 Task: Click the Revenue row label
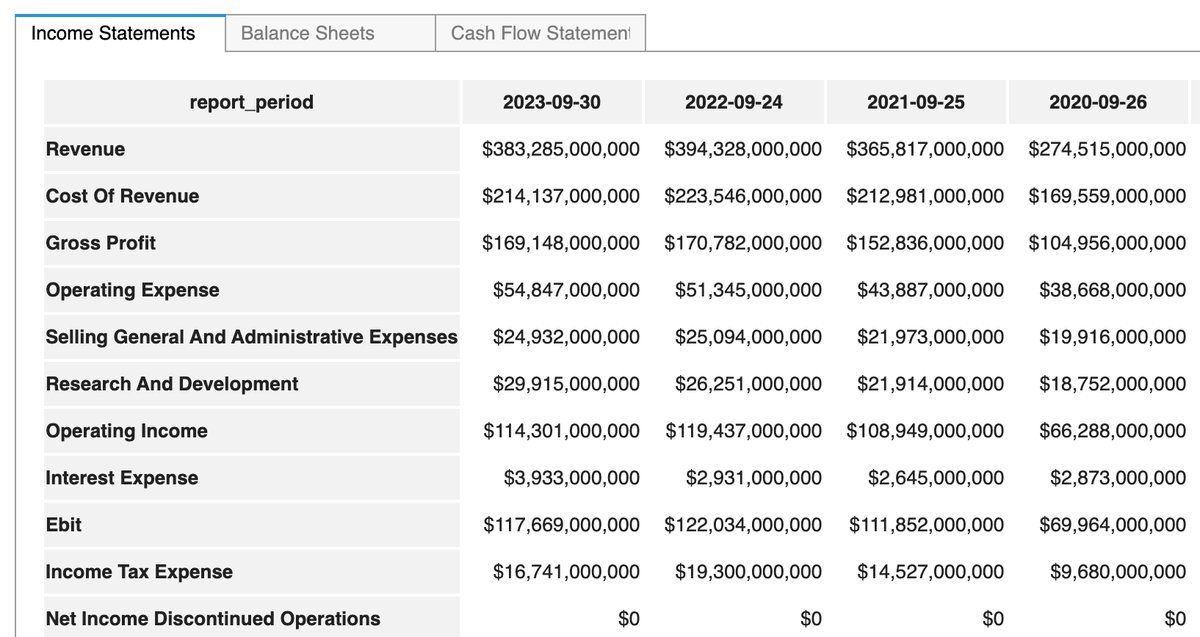pyautogui.click(x=86, y=149)
